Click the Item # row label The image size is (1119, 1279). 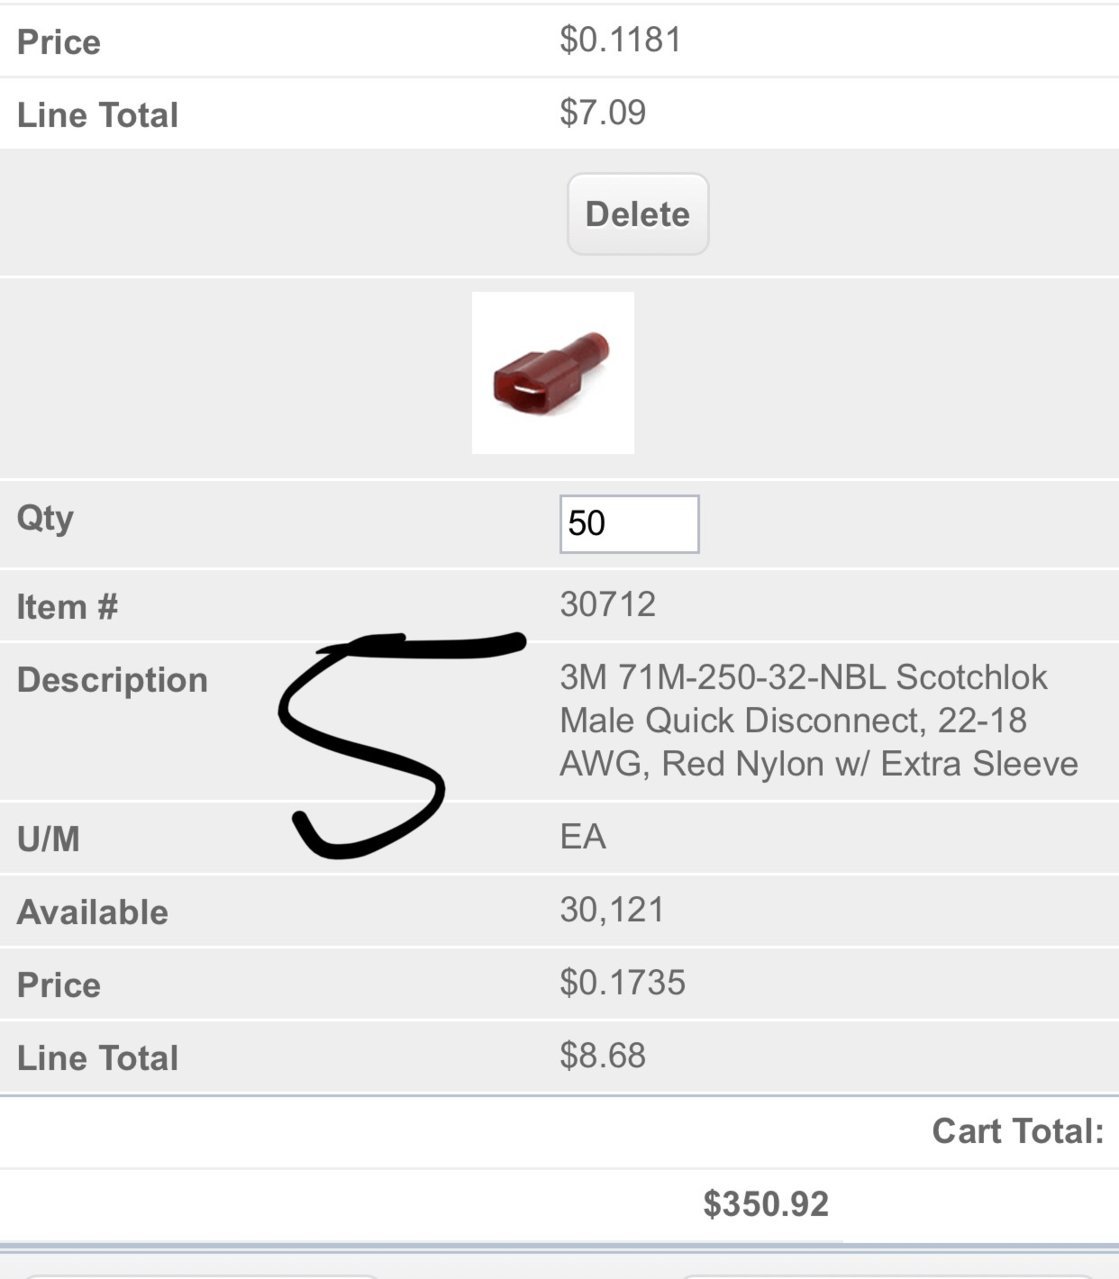[x=67, y=607]
